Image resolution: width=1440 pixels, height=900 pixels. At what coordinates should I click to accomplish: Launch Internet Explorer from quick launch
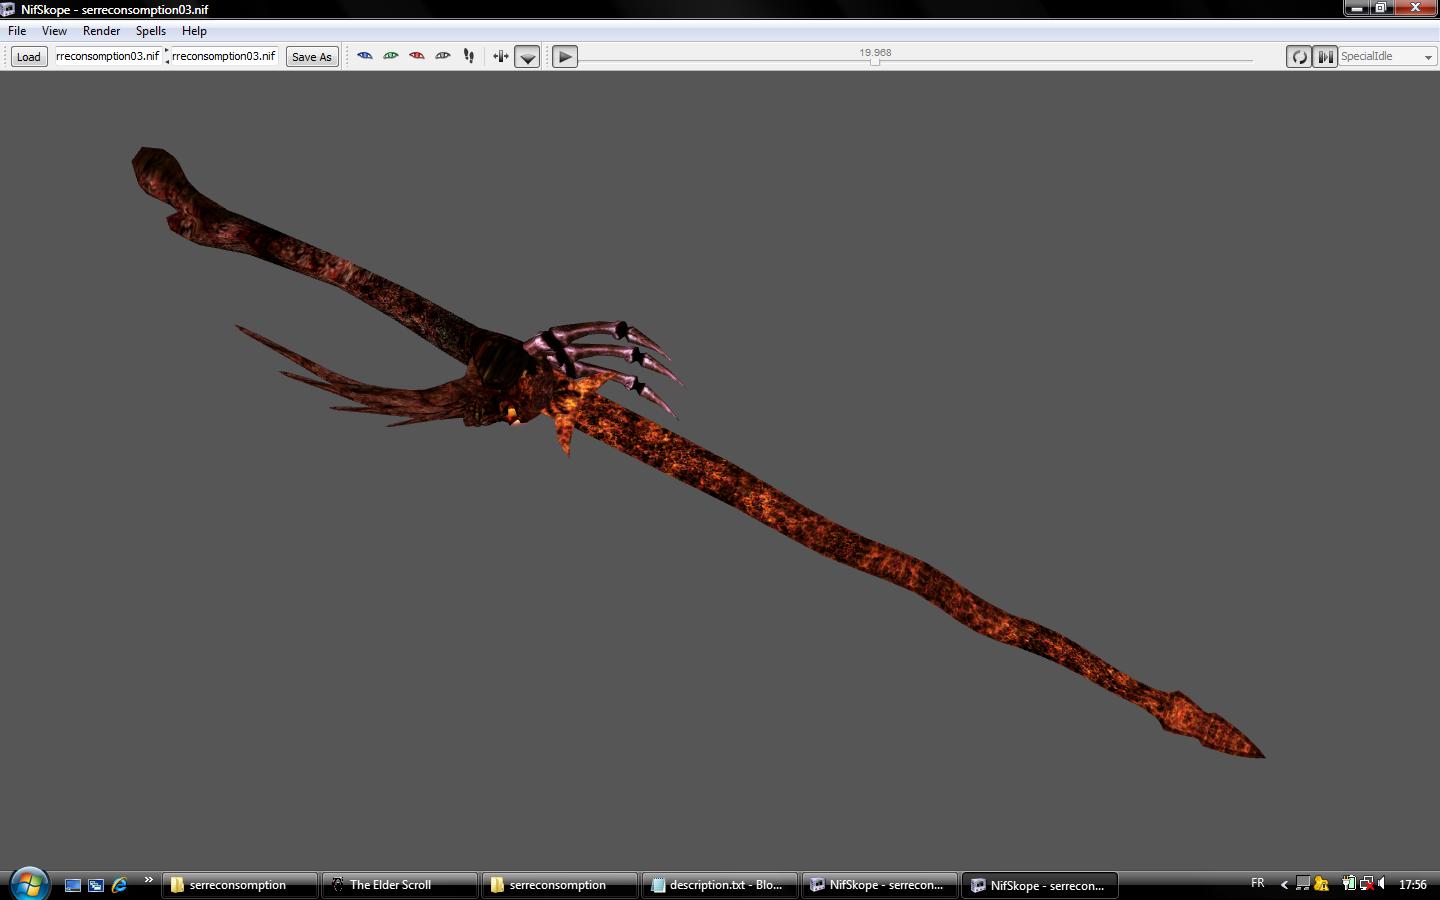(x=119, y=885)
